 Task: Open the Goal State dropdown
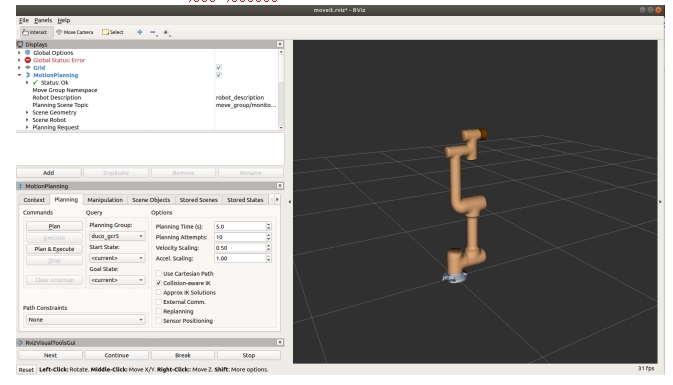click(x=117, y=280)
